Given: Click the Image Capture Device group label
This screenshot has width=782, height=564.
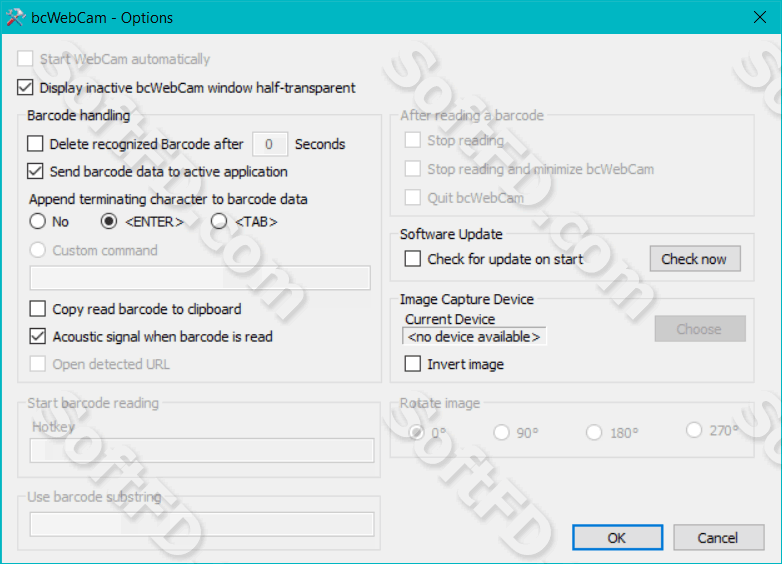Looking at the screenshot, I should pos(467,299).
